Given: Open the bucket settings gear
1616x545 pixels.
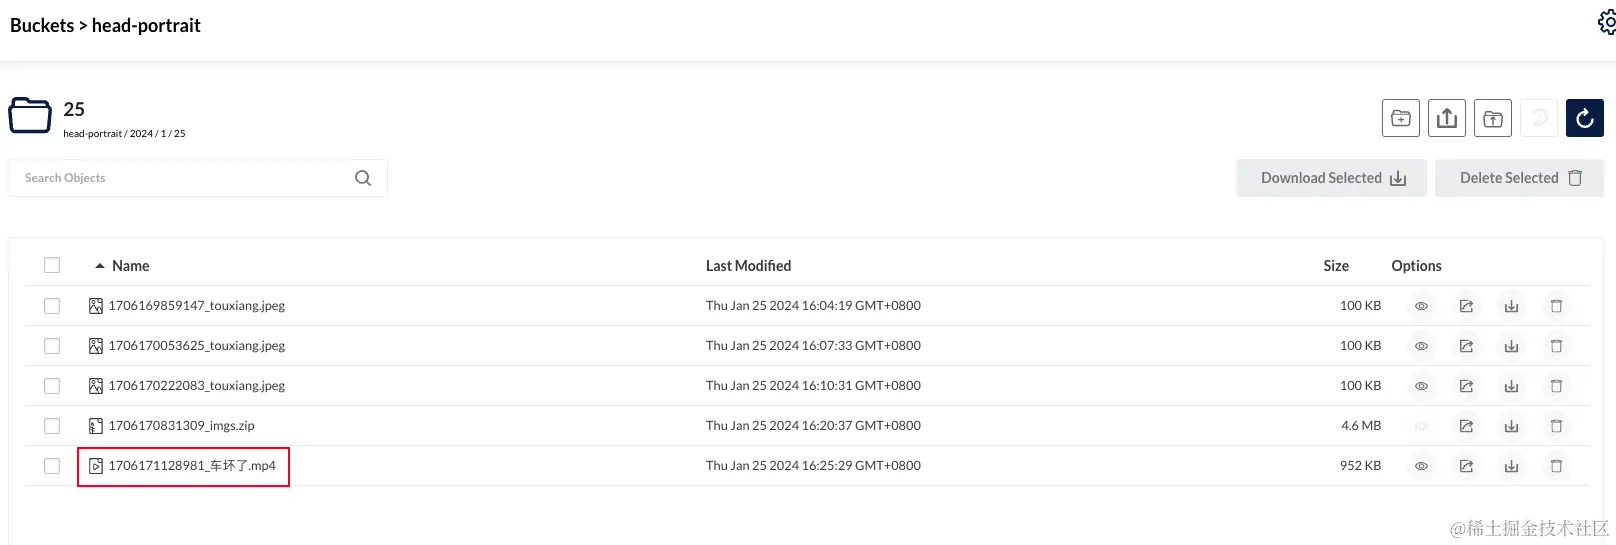Looking at the screenshot, I should click(1606, 22).
